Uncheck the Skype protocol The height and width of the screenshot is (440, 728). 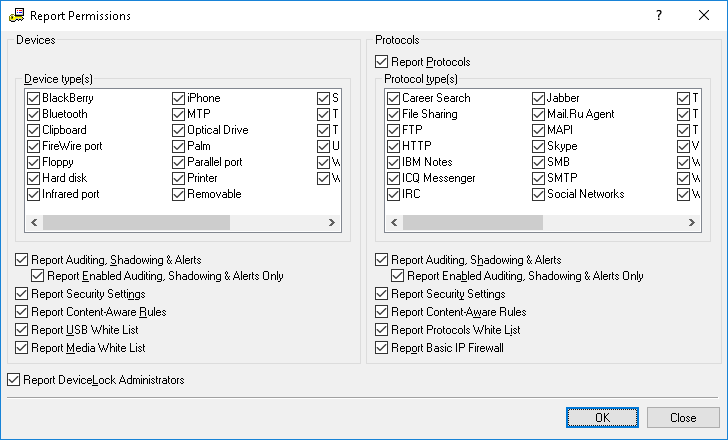point(539,146)
